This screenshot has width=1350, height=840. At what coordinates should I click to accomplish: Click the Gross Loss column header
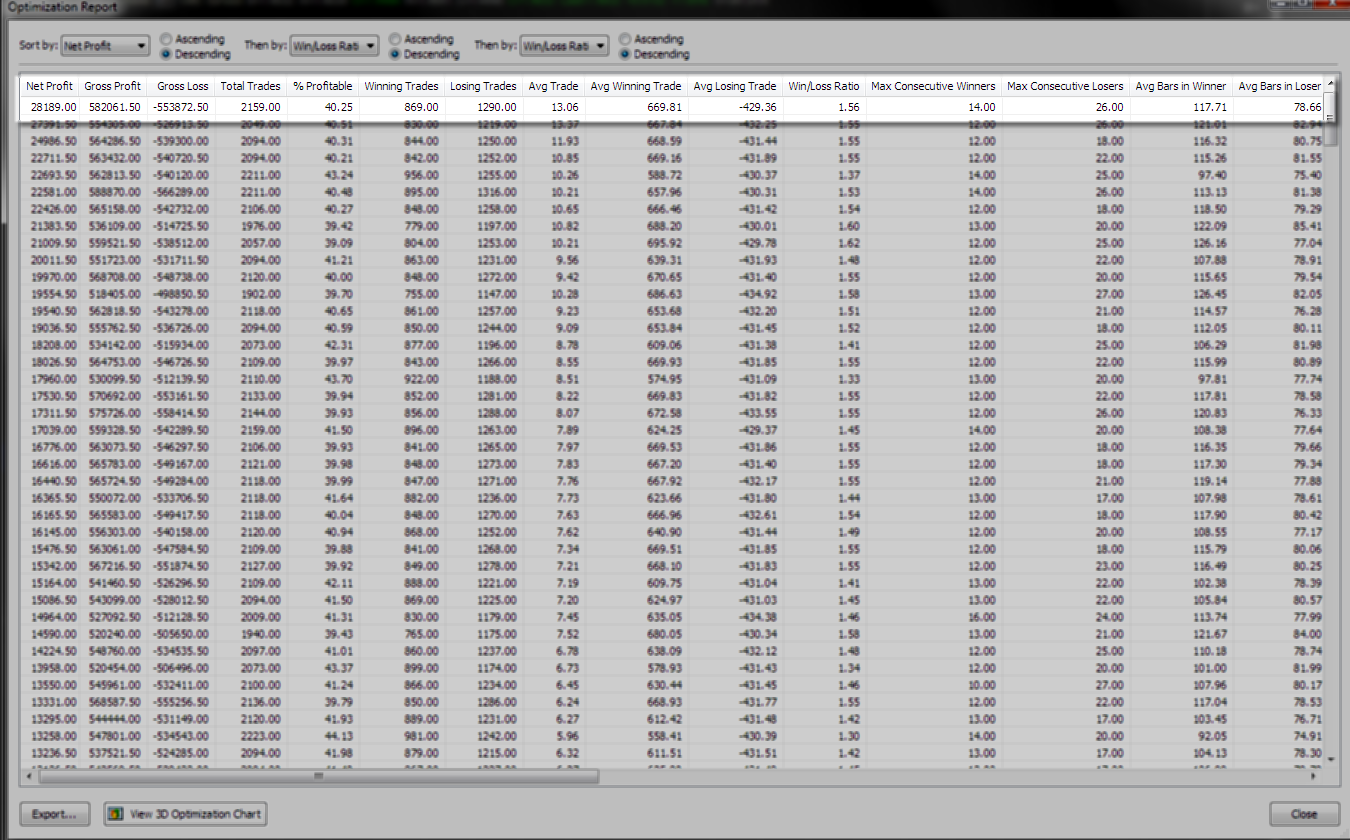point(182,86)
